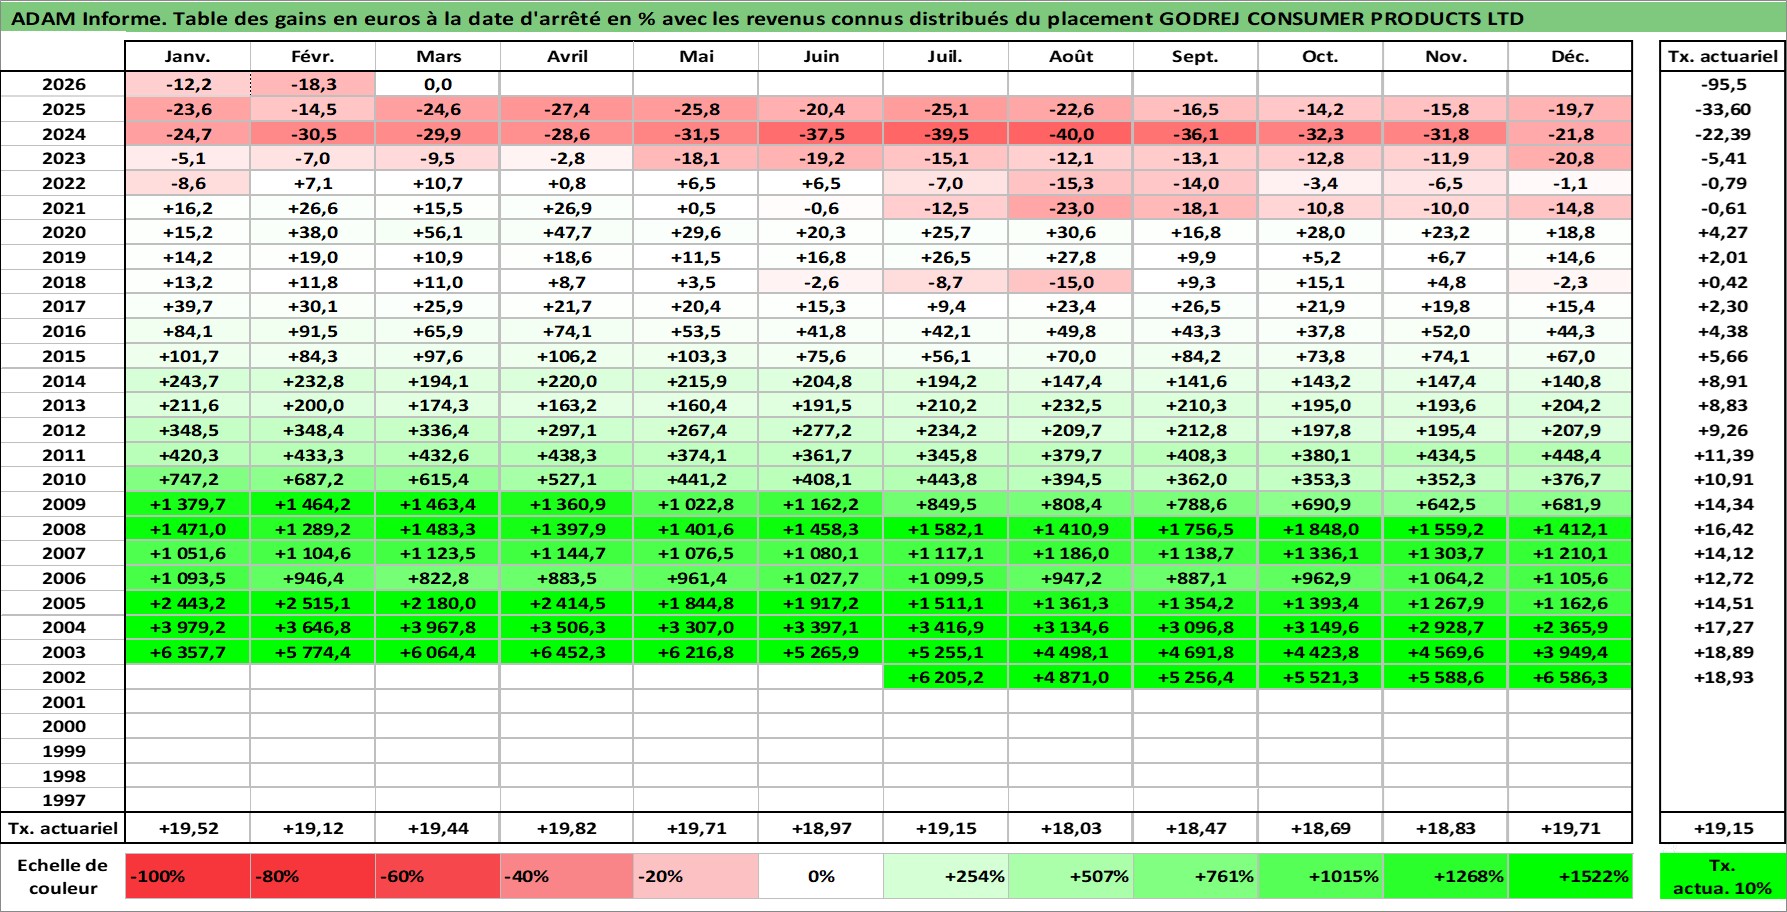This screenshot has width=1787, height=912.
Task: Select the -37,5 cell for Juin 2024
Action: click(x=821, y=134)
